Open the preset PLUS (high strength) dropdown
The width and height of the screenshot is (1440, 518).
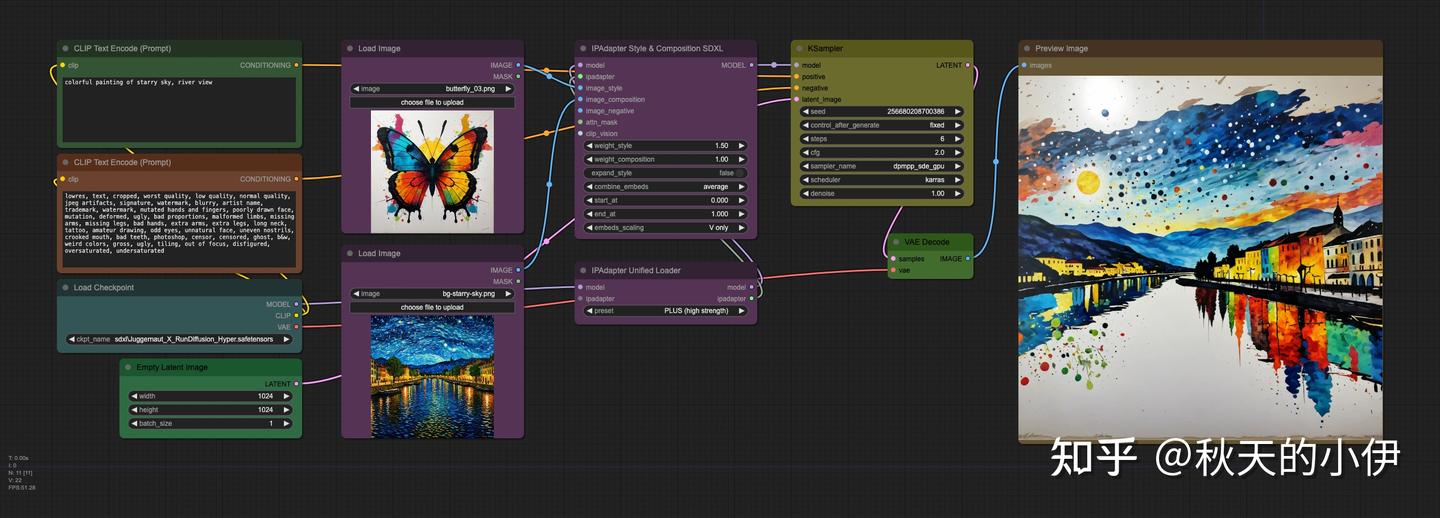tap(664, 311)
